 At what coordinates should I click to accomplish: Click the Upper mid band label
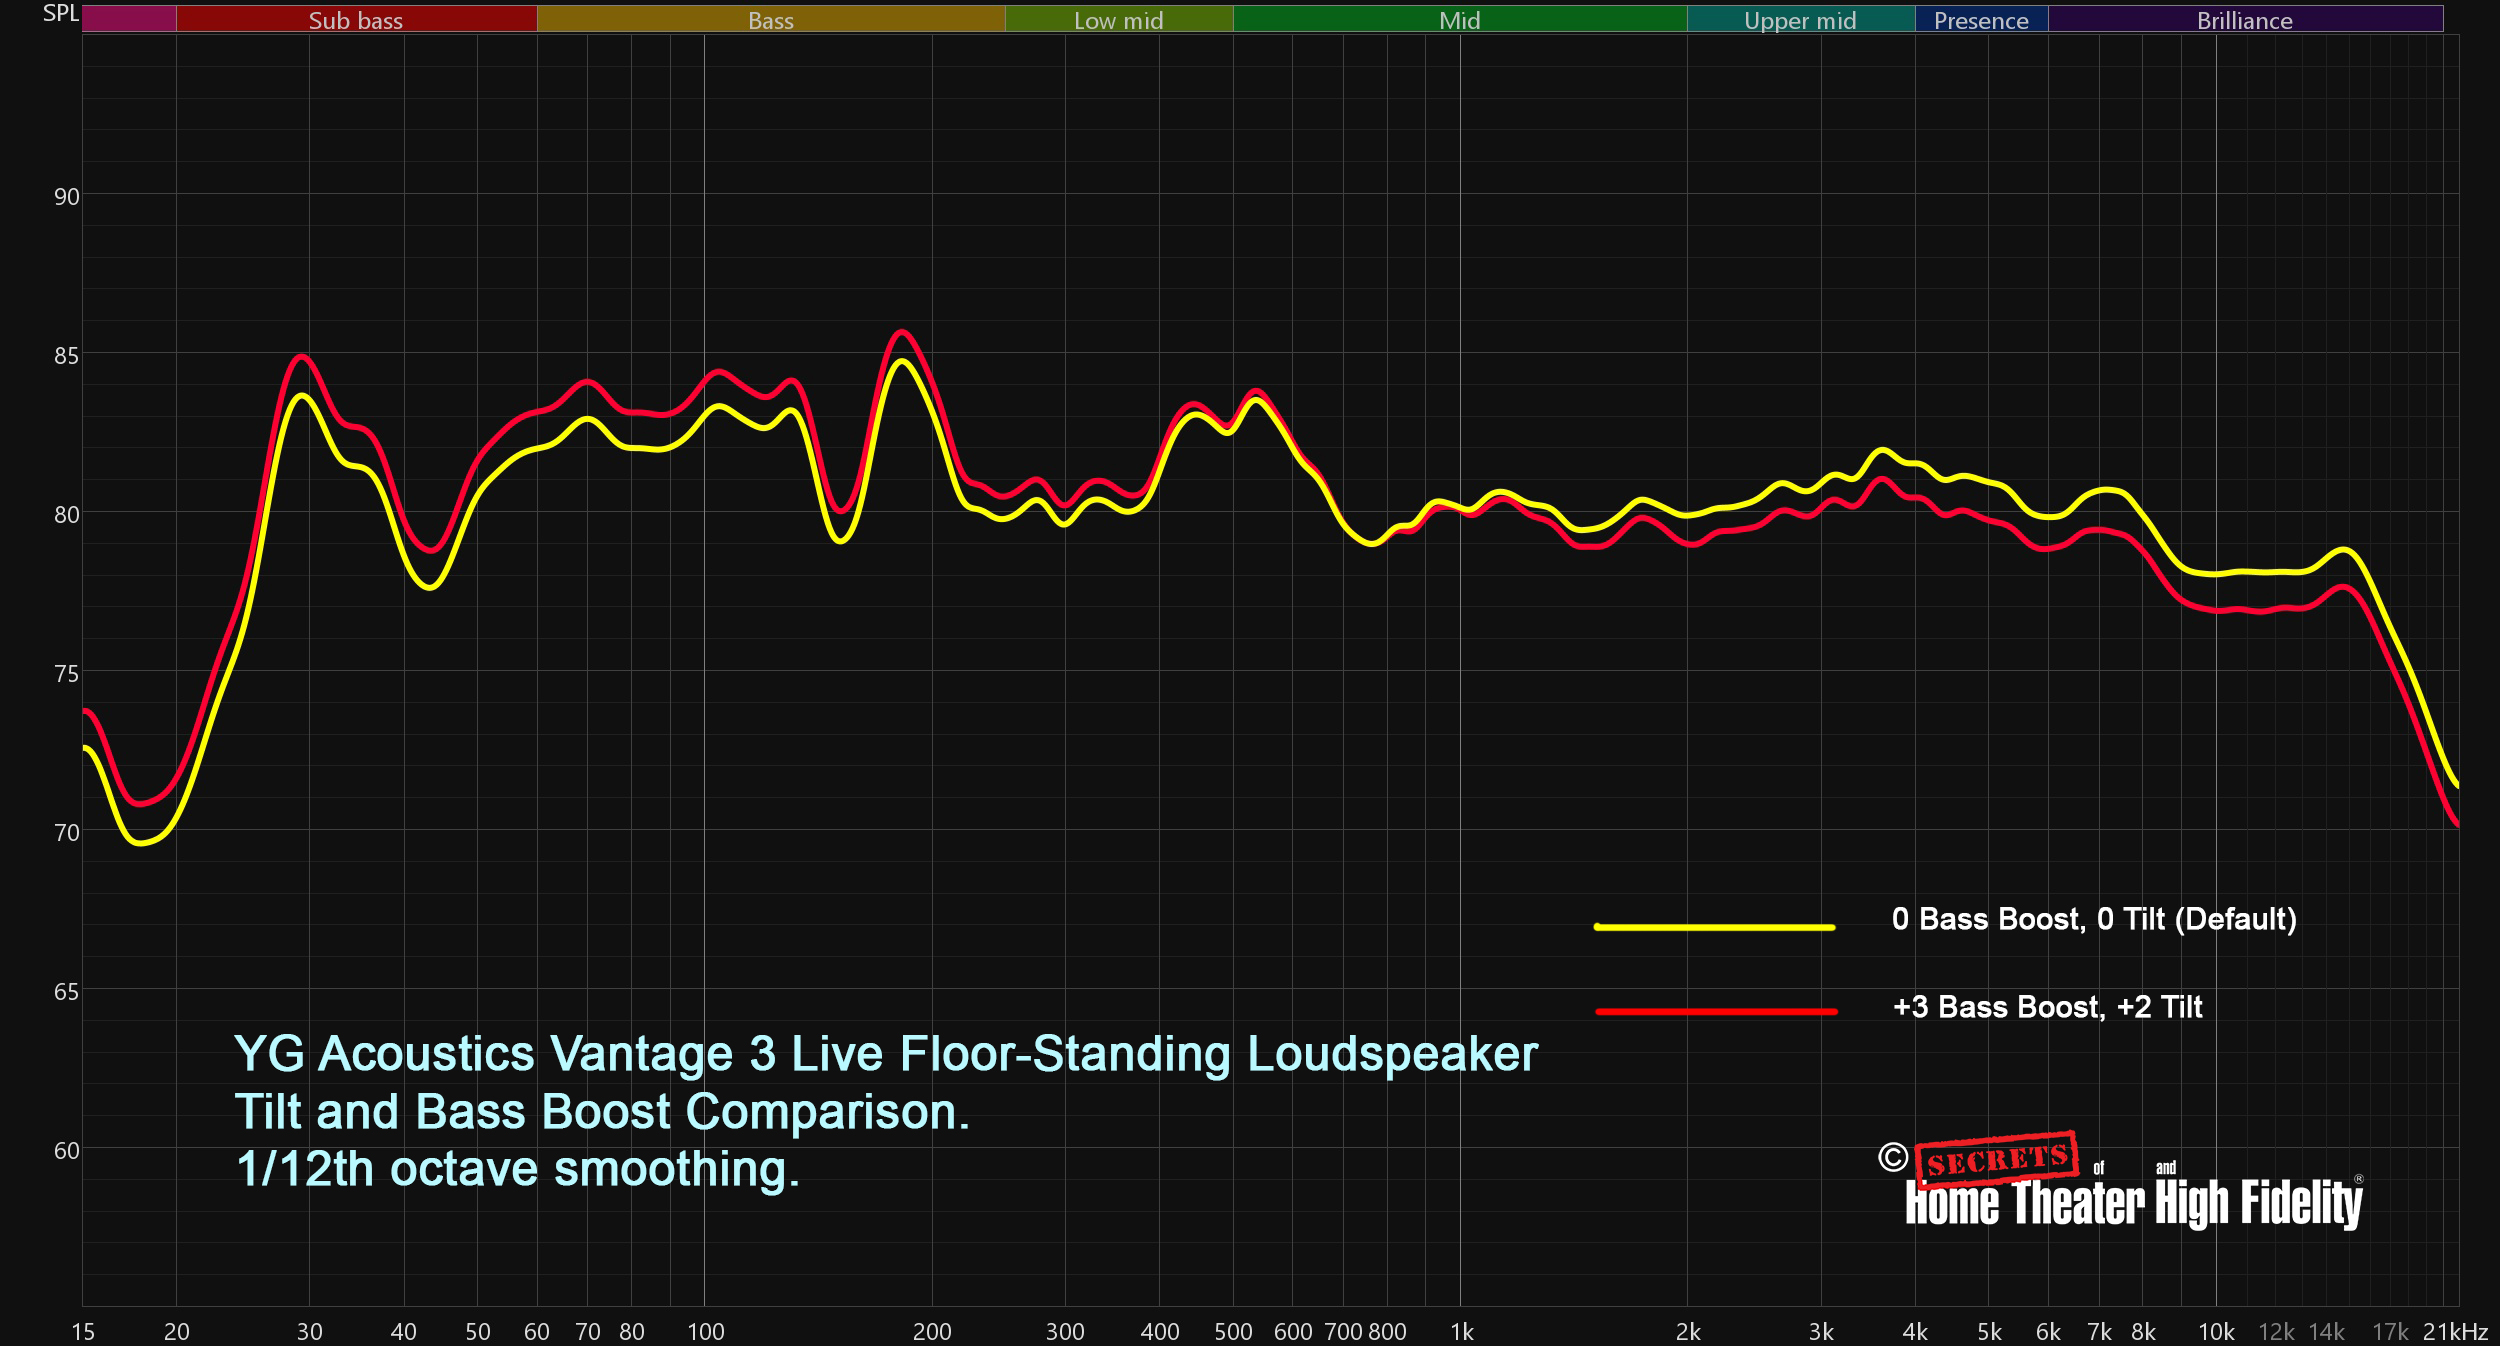click(1800, 19)
